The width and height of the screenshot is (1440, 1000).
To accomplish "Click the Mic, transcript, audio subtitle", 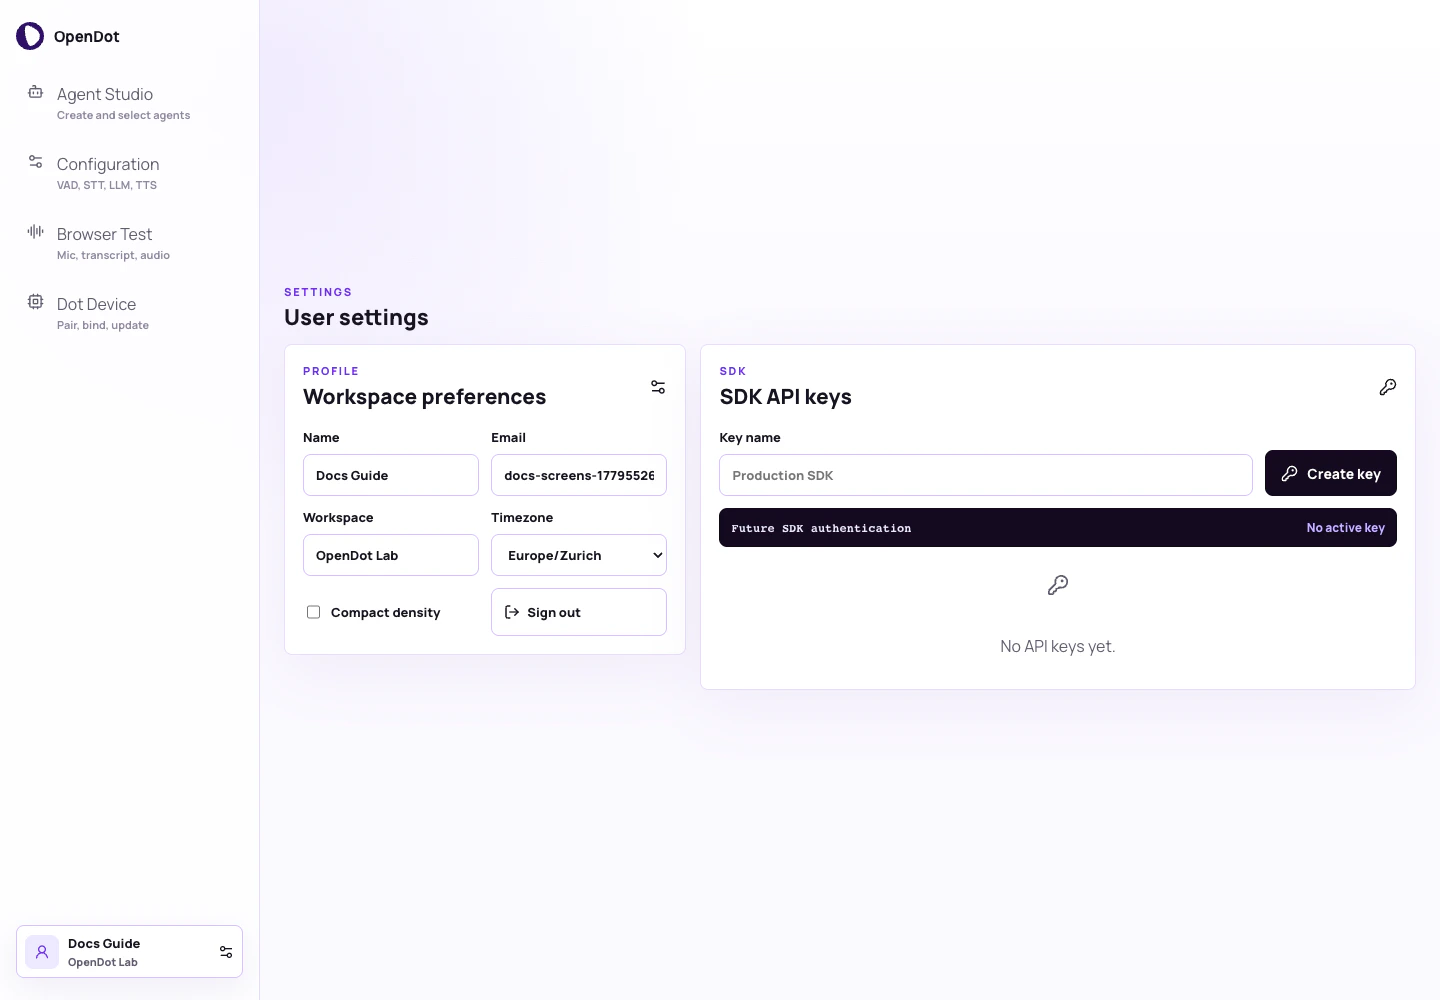I will 114,255.
